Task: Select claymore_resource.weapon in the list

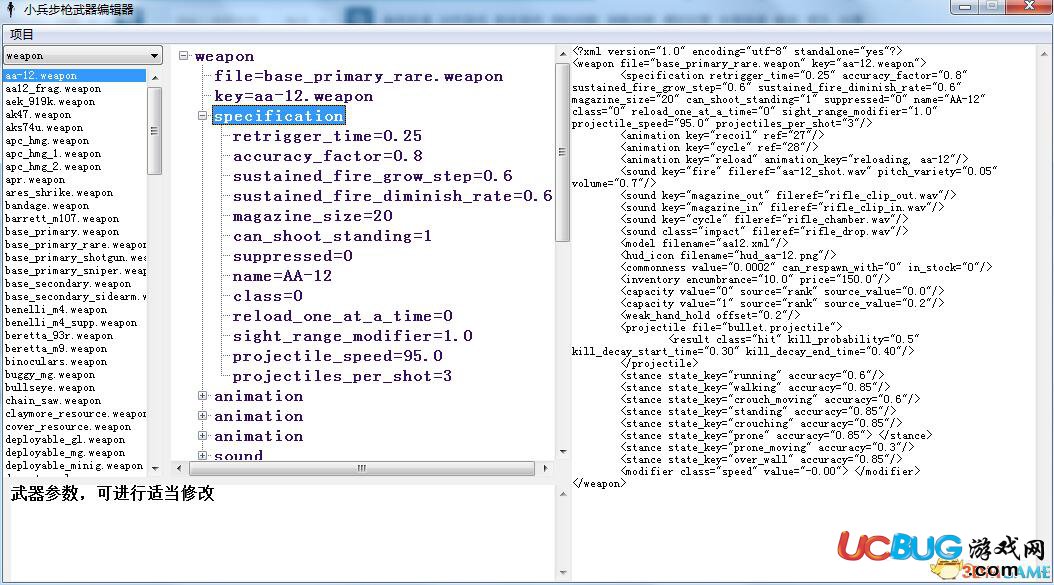Action: 75,414
